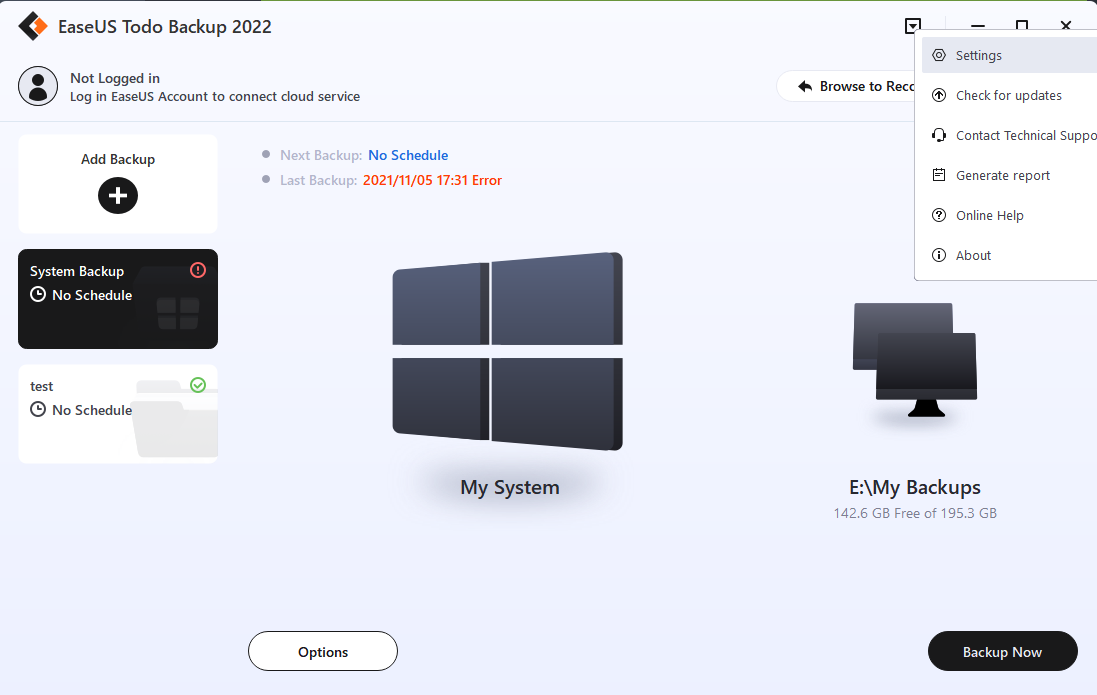
Task: Click the clock icon in test backup card
Action: [x=38, y=409]
